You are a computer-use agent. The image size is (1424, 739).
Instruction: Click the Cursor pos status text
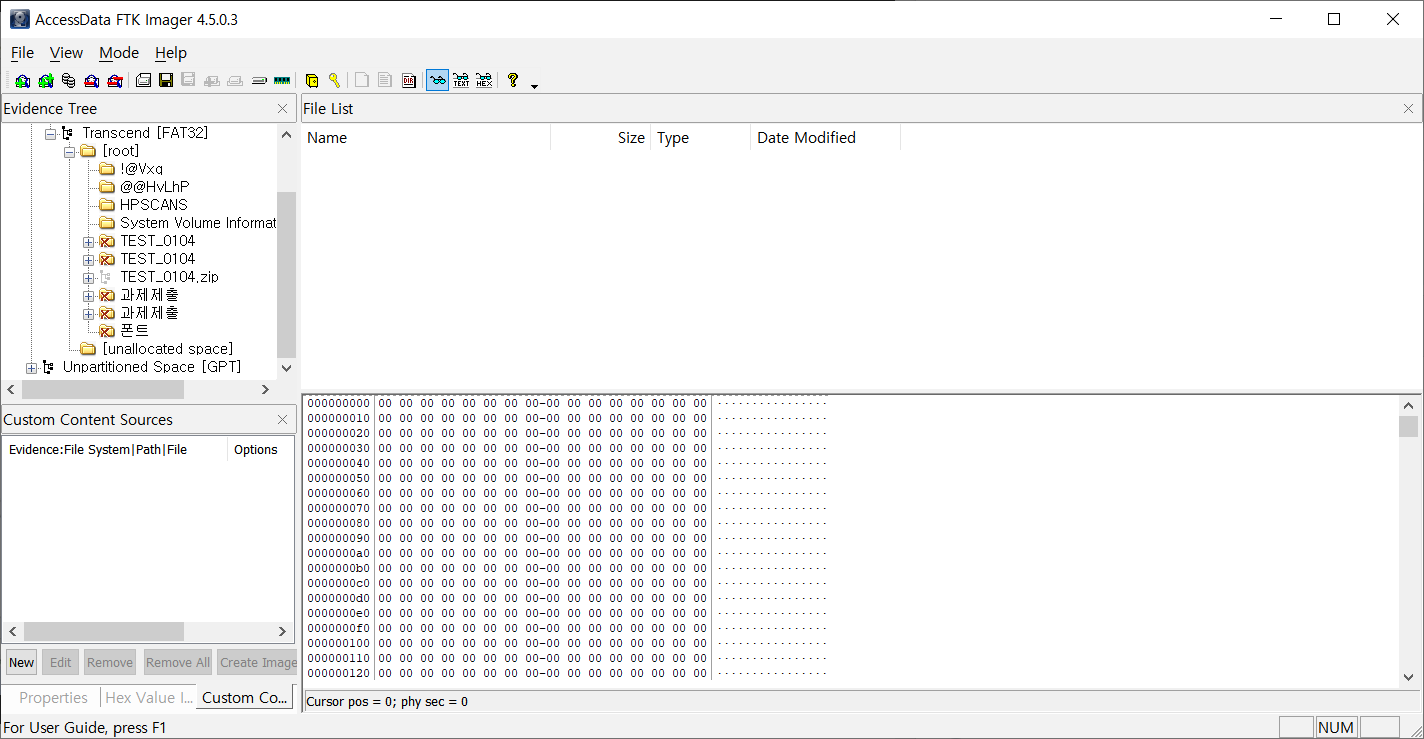click(387, 702)
